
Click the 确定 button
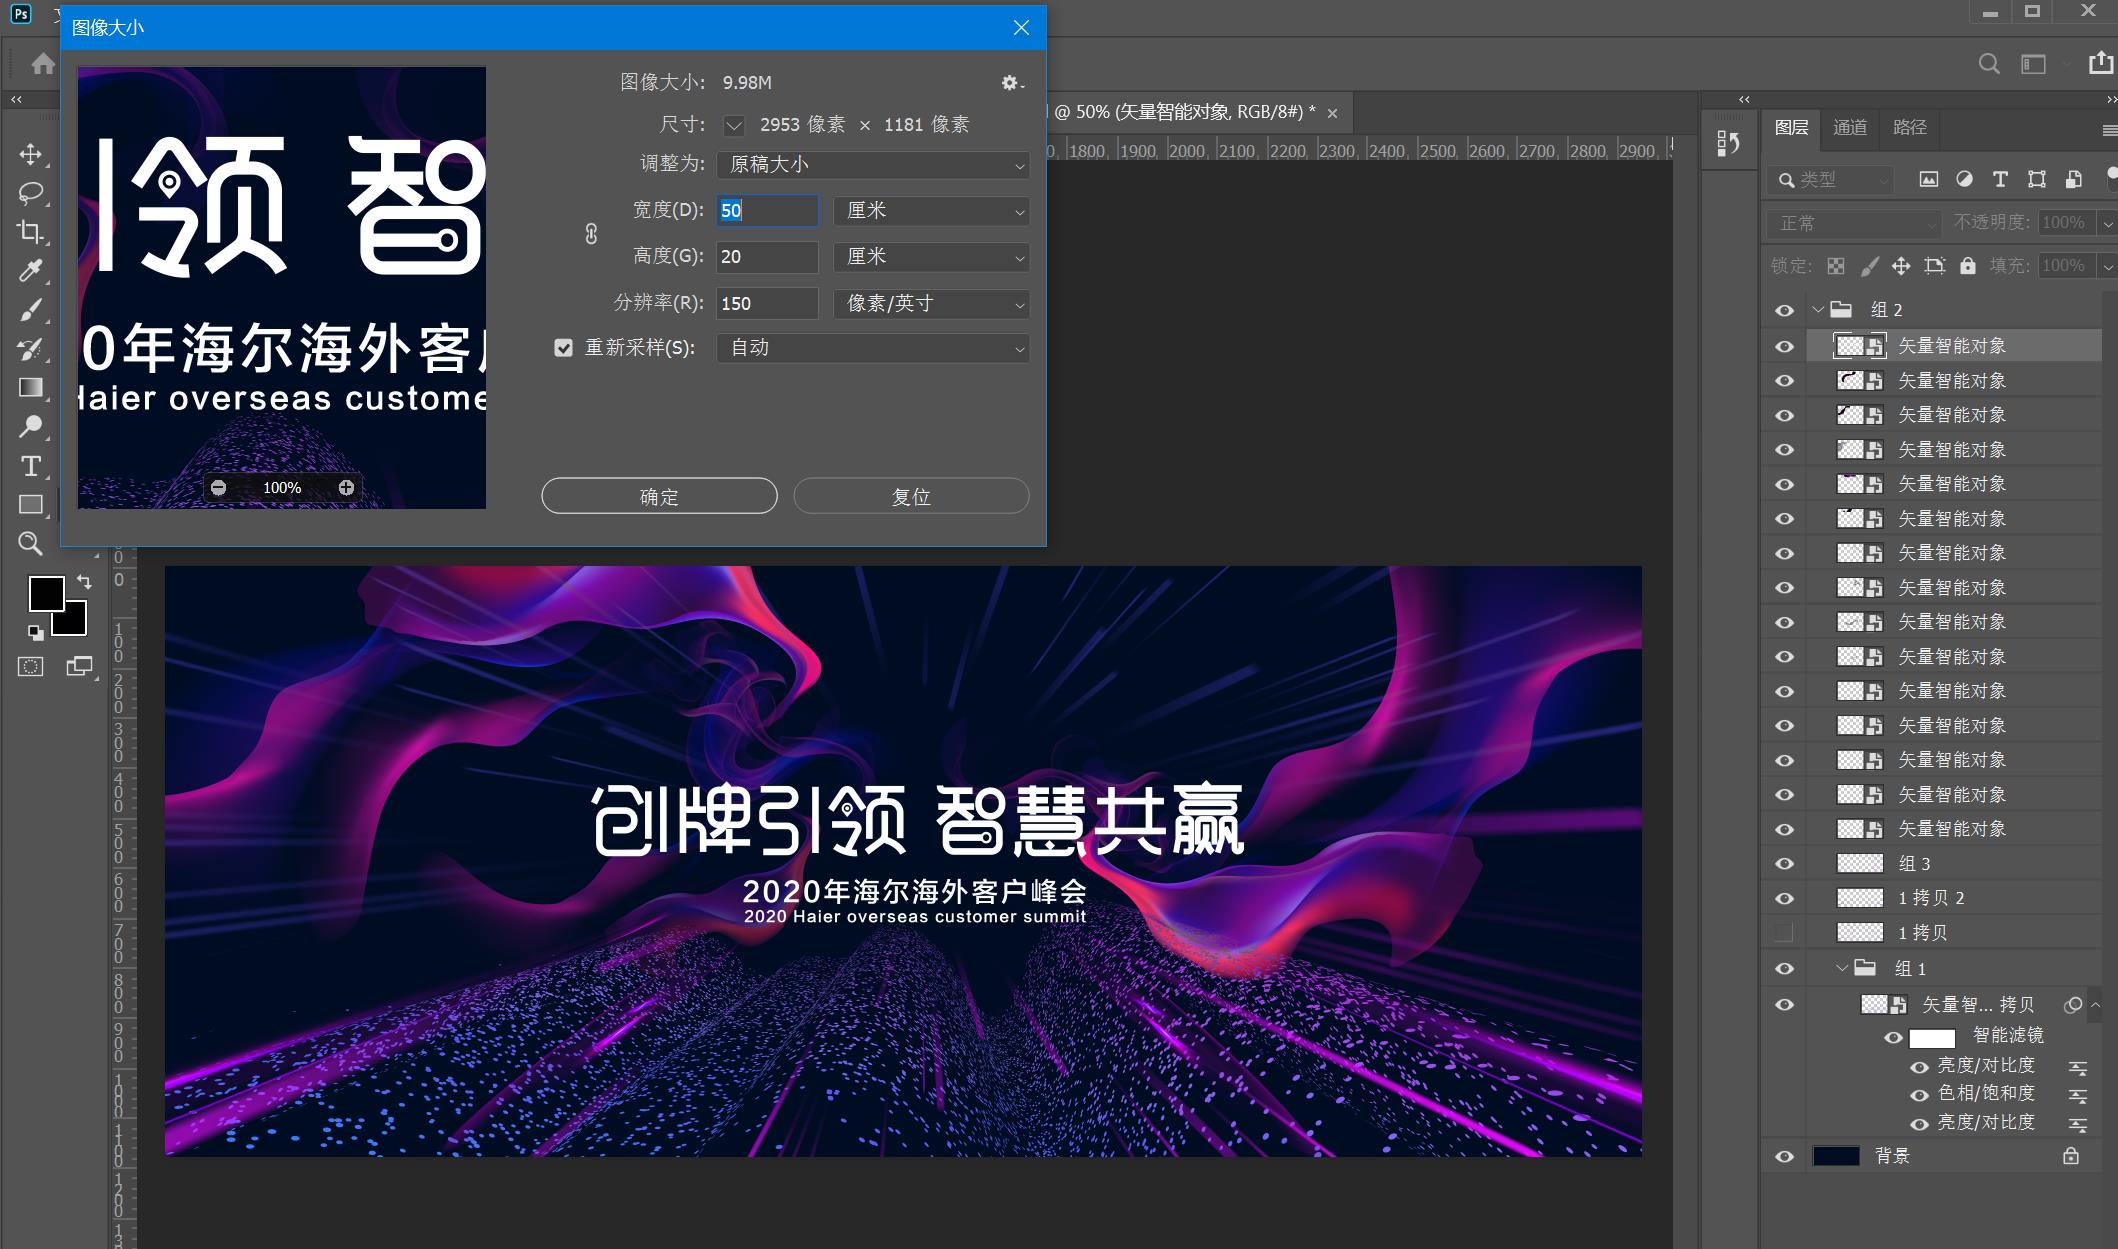click(659, 496)
